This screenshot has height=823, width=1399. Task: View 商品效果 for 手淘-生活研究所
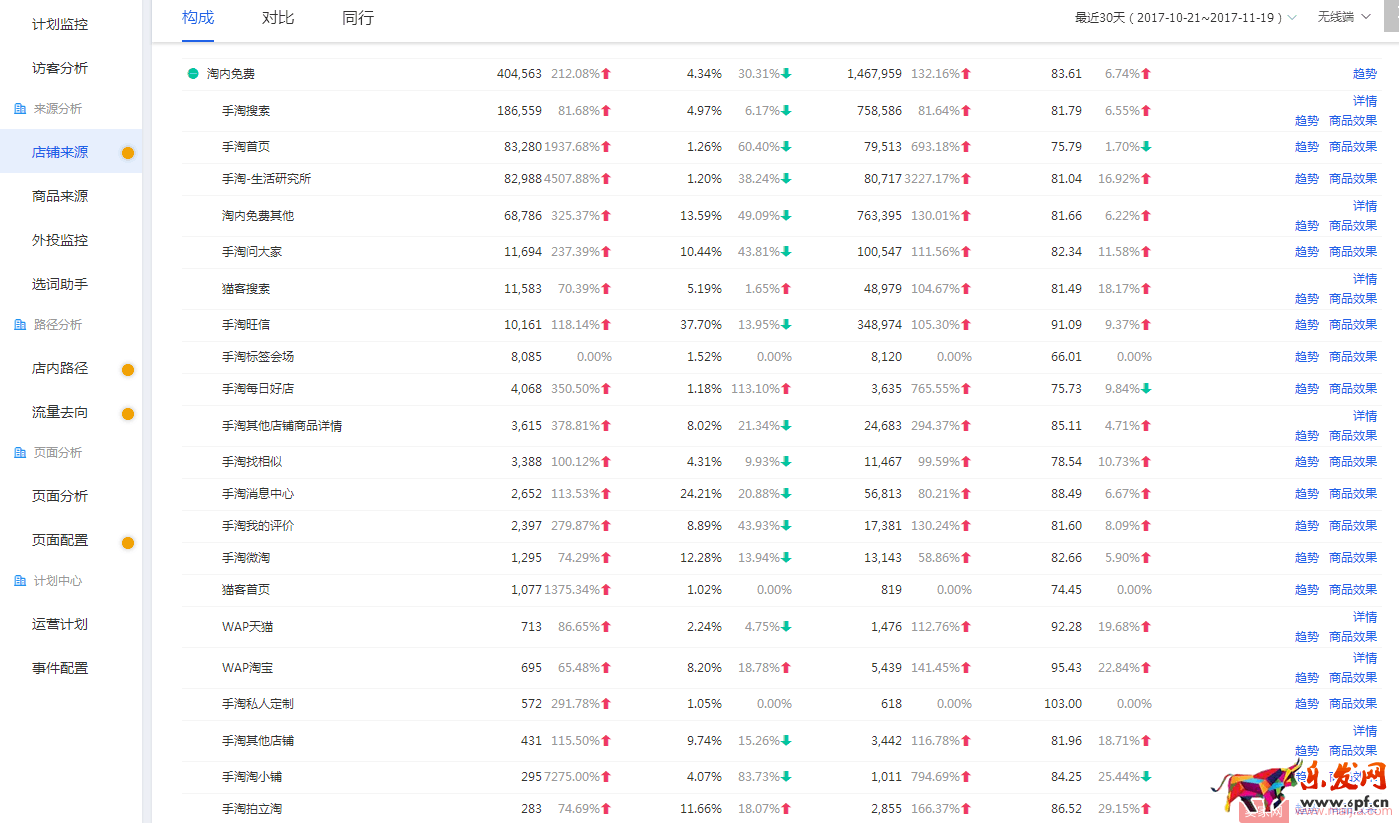tap(1353, 179)
